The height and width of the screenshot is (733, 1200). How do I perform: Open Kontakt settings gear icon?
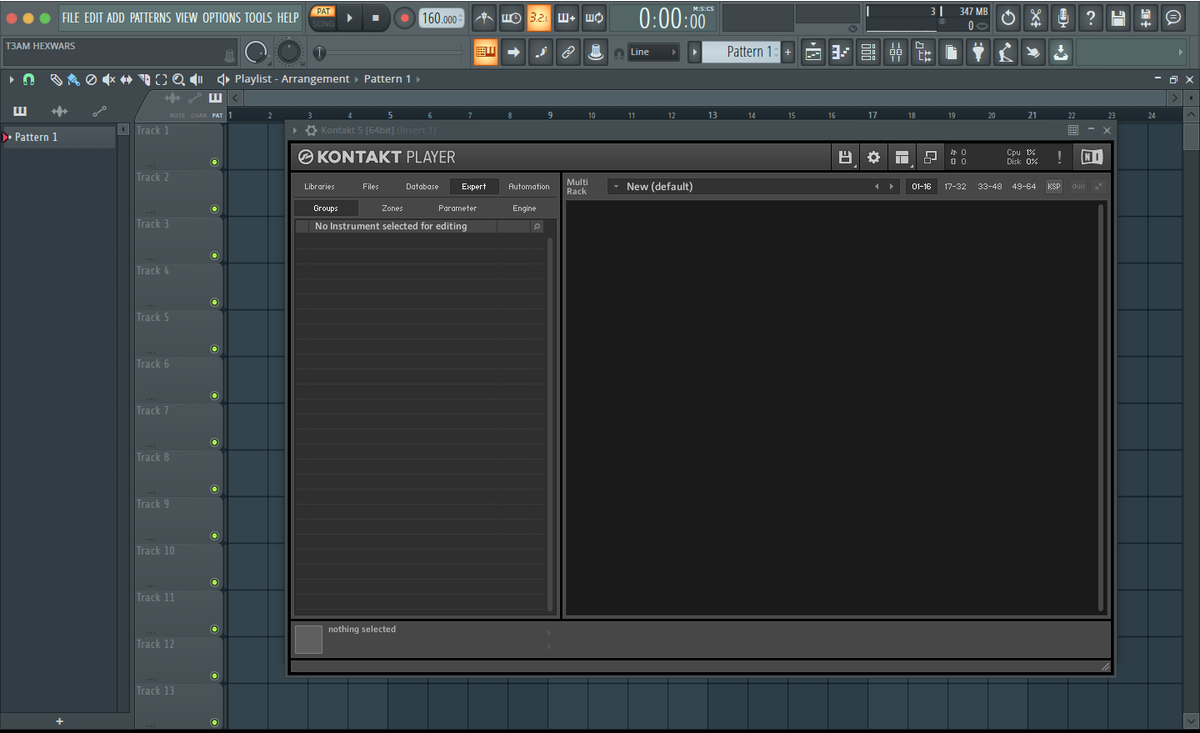873,157
